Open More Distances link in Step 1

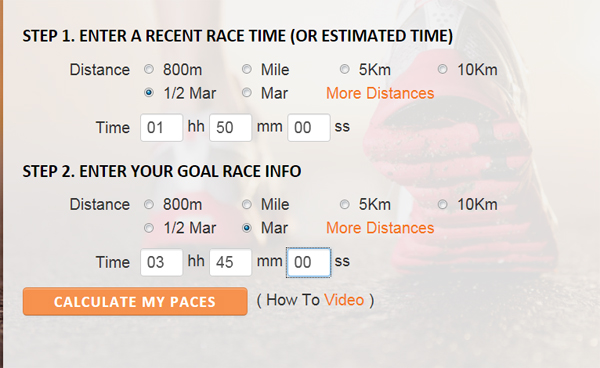point(380,93)
